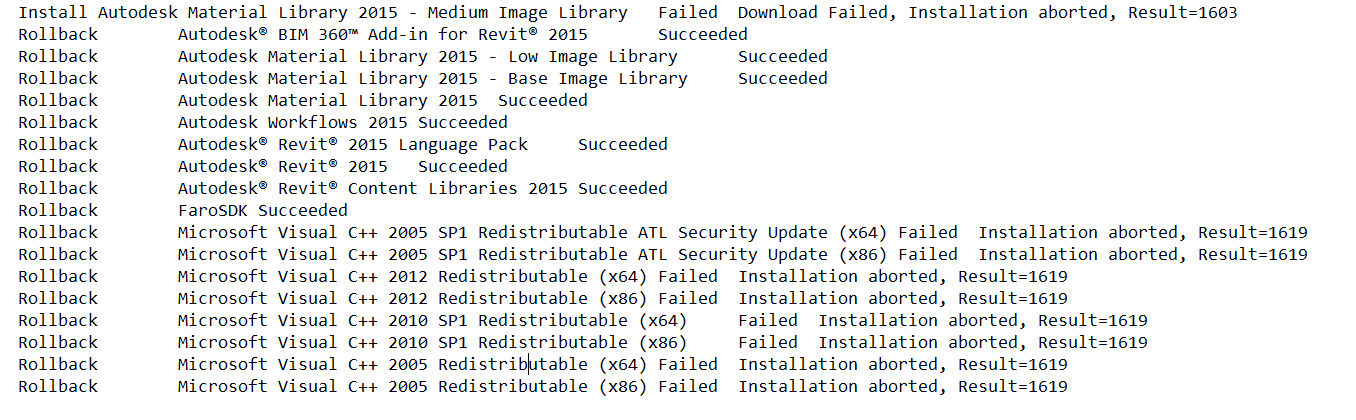This screenshot has height=420, width=1356.
Task: Click Succeeded beside Autodesk Workflows 2015
Action: pyautogui.click(x=462, y=123)
